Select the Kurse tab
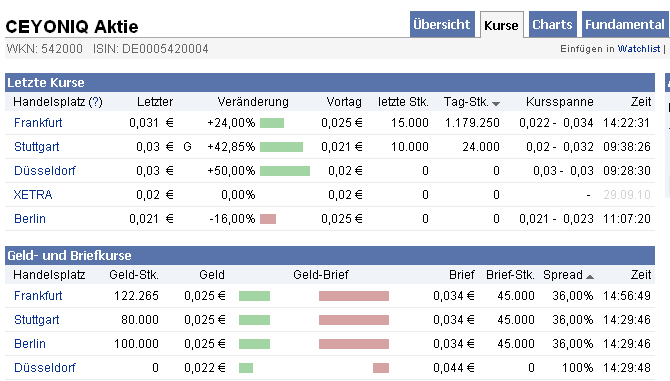This screenshot has width=670, height=381. tap(501, 25)
